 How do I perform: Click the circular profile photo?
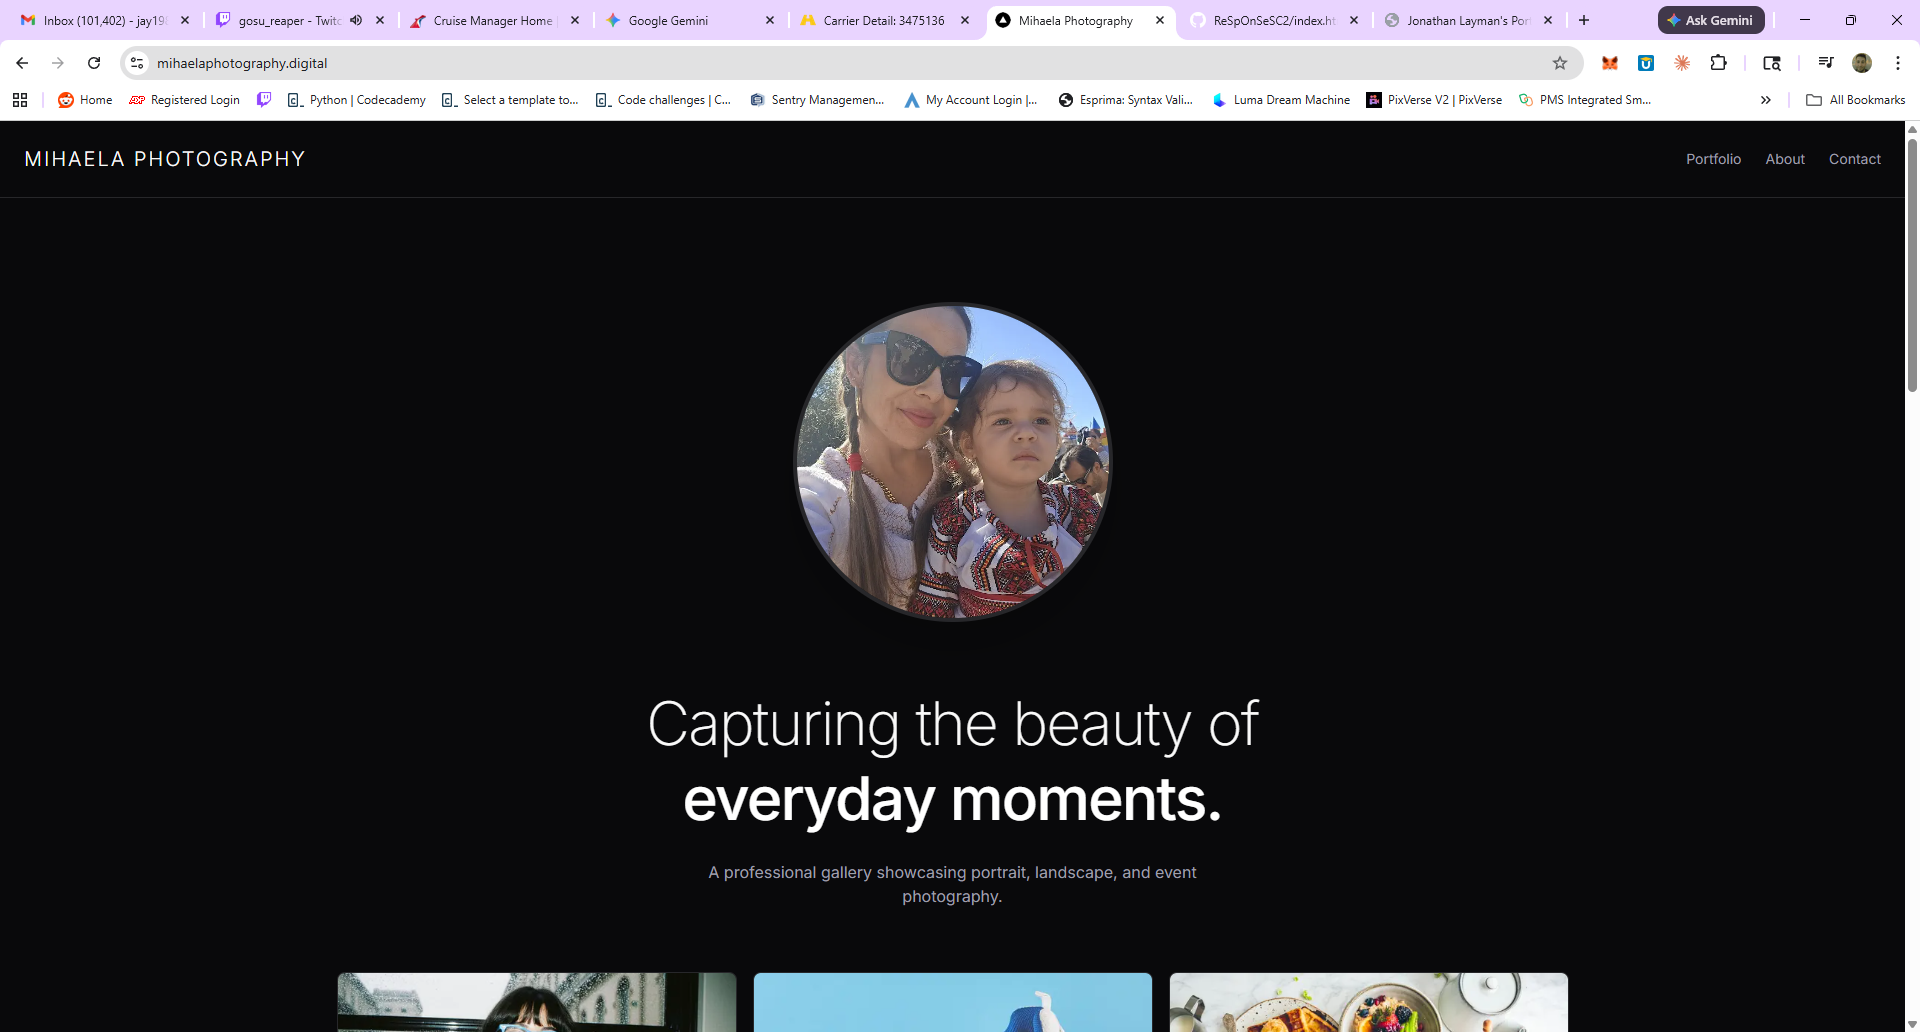coord(953,461)
